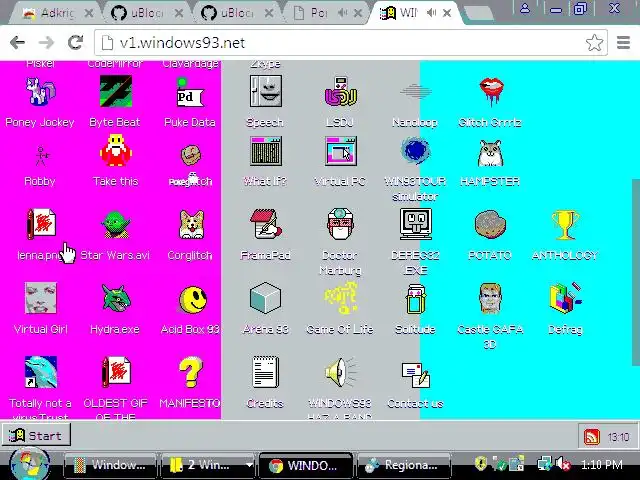Viewport: 640px width, 480px height.
Task: Open the lenna.png file icon
Action: pos(41,224)
